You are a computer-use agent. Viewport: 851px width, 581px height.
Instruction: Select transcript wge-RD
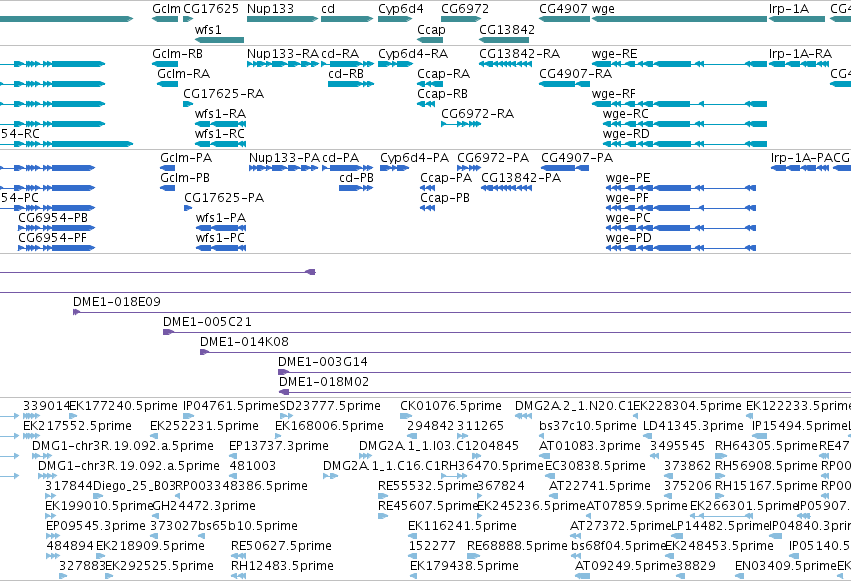click(x=685, y=144)
